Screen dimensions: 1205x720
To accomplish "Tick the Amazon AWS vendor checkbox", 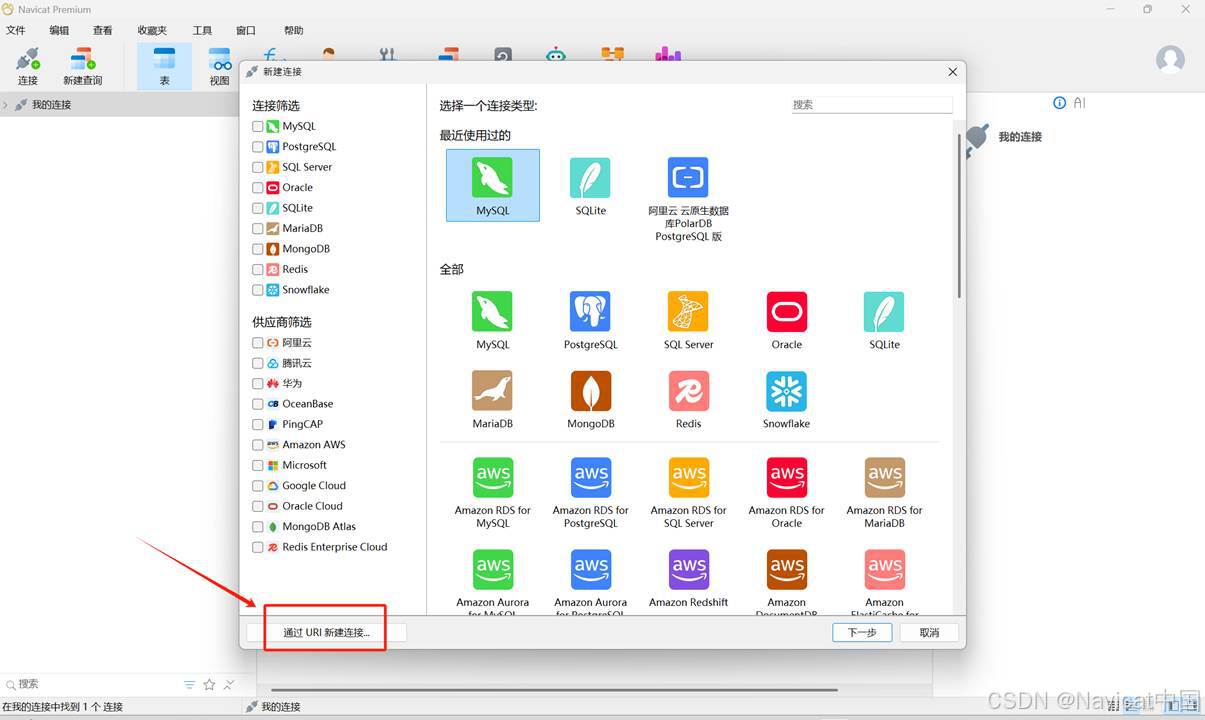I will click(x=258, y=445).
